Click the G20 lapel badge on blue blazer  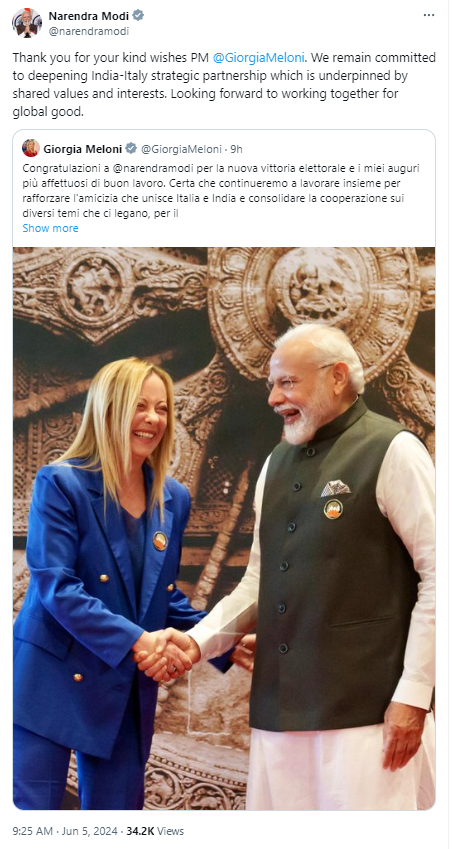[x=160, y=540]
